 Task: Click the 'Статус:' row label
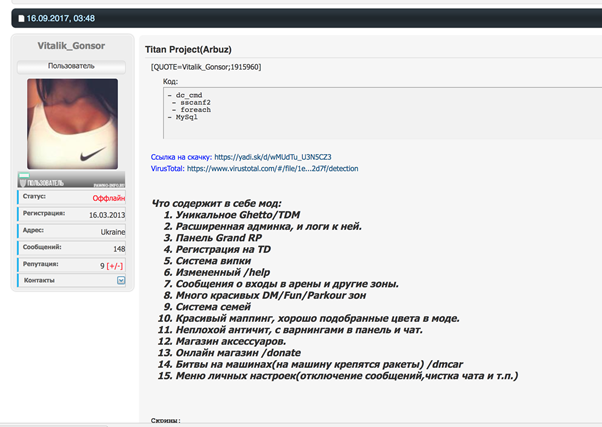coord(34,196)
